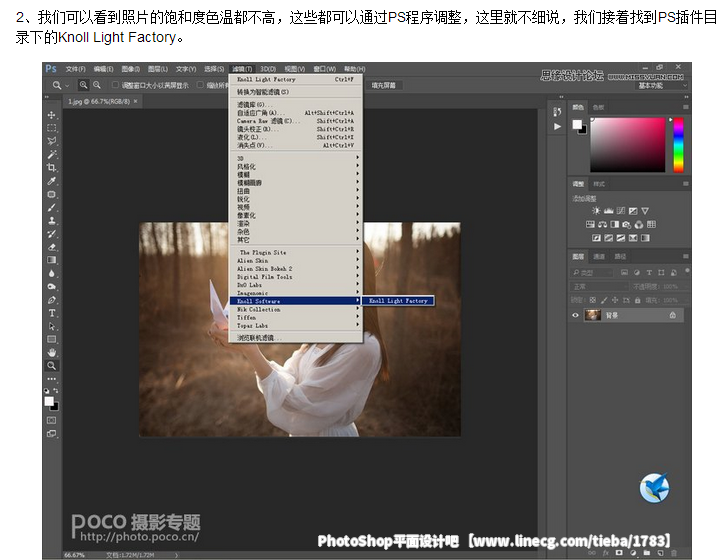
Task: Add a Gradient Map adjustment
Action: pyautogui.click(x=645, y=238)
